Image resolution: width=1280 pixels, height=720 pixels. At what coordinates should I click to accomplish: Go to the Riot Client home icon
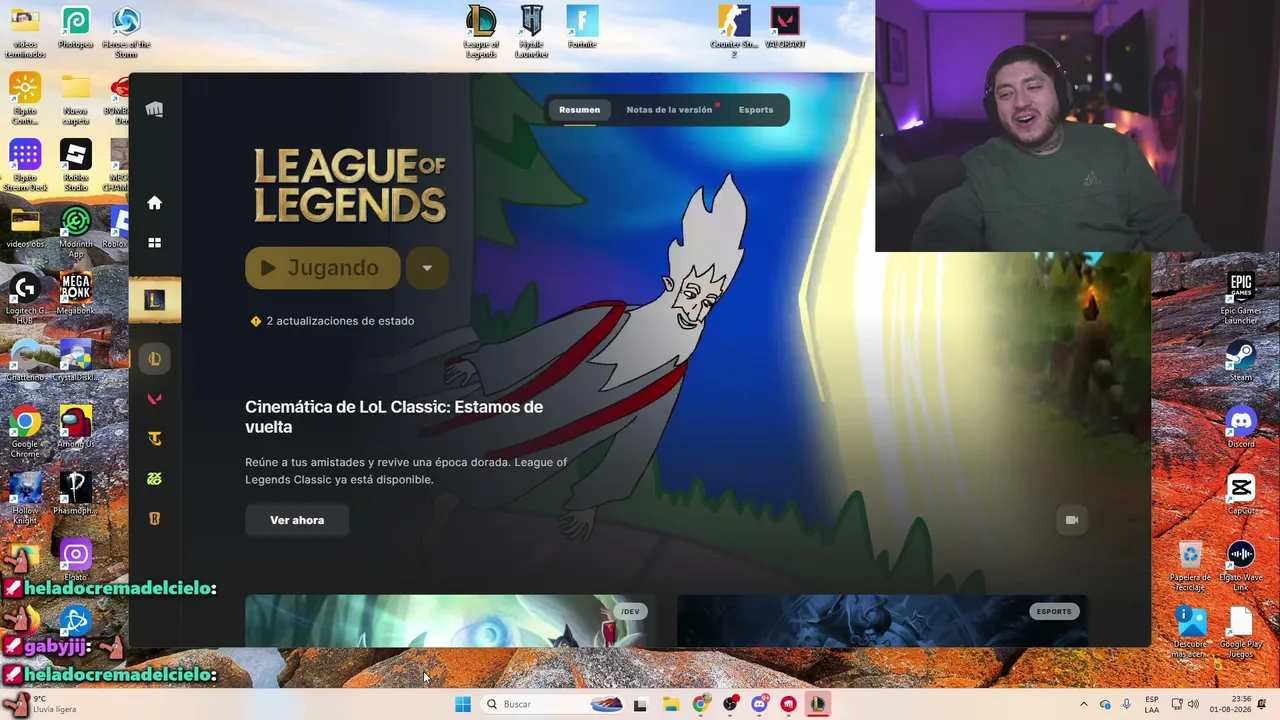(154, 203)
